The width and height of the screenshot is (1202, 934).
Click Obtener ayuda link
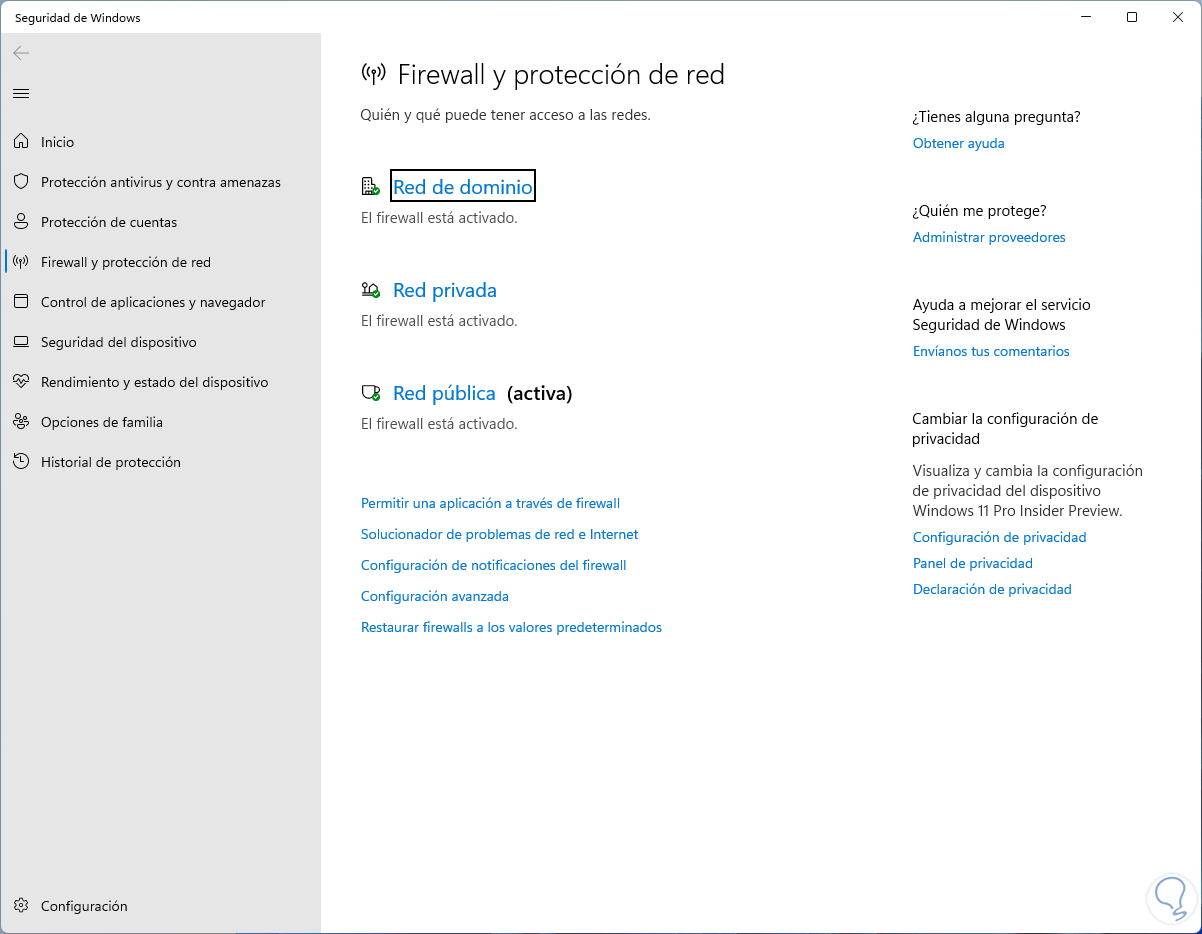[958, 143]
